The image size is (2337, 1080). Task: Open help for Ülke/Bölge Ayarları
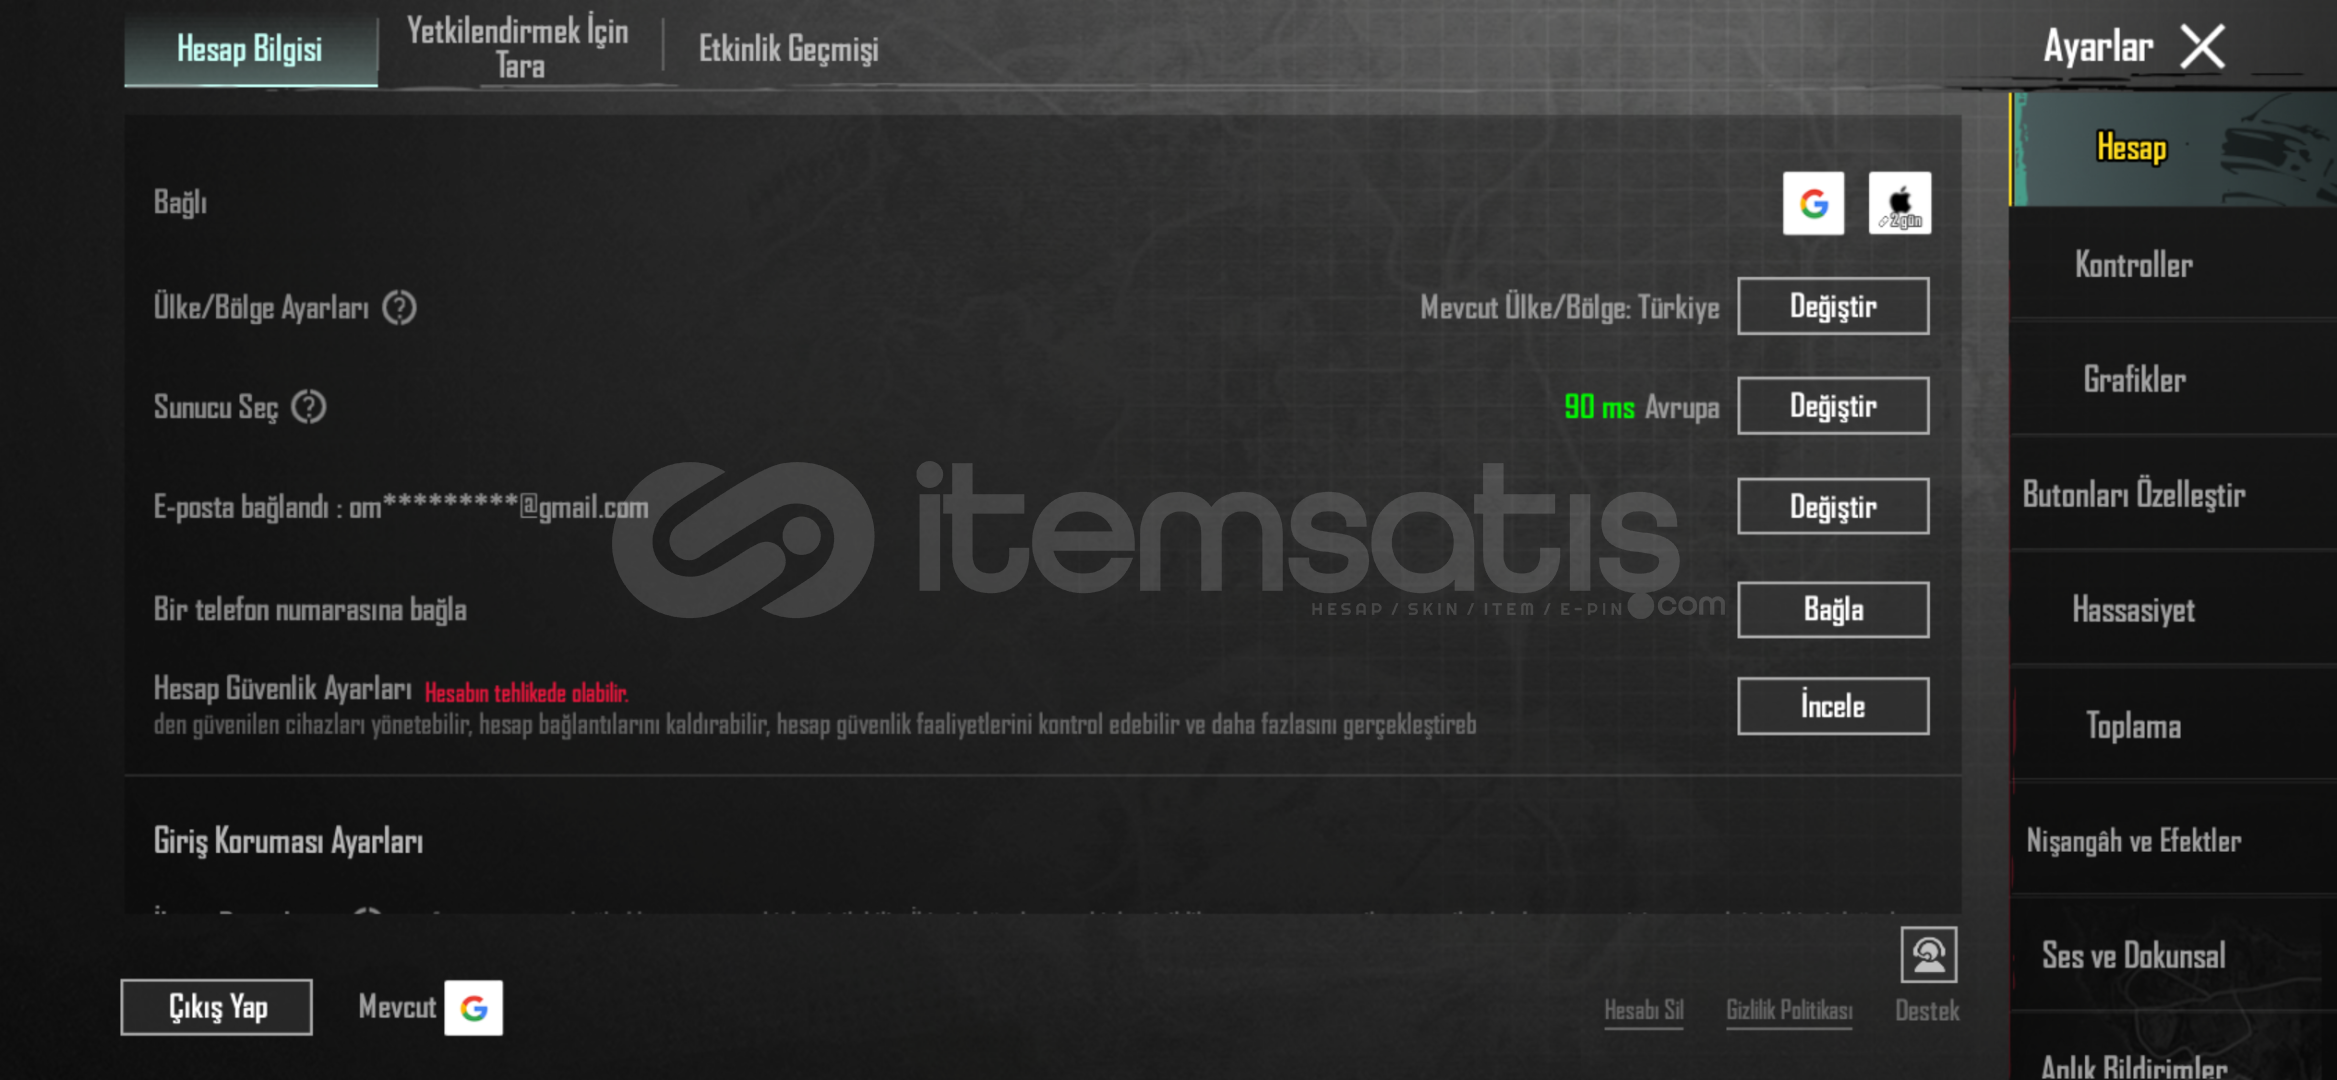[400, 308]
